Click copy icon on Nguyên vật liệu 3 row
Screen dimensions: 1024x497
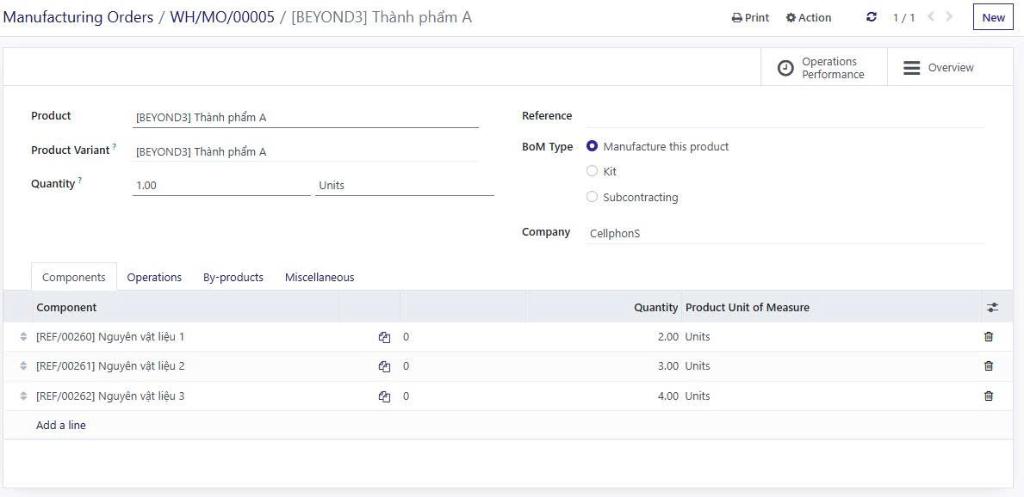pyautogui.click(x=384, y=396)
